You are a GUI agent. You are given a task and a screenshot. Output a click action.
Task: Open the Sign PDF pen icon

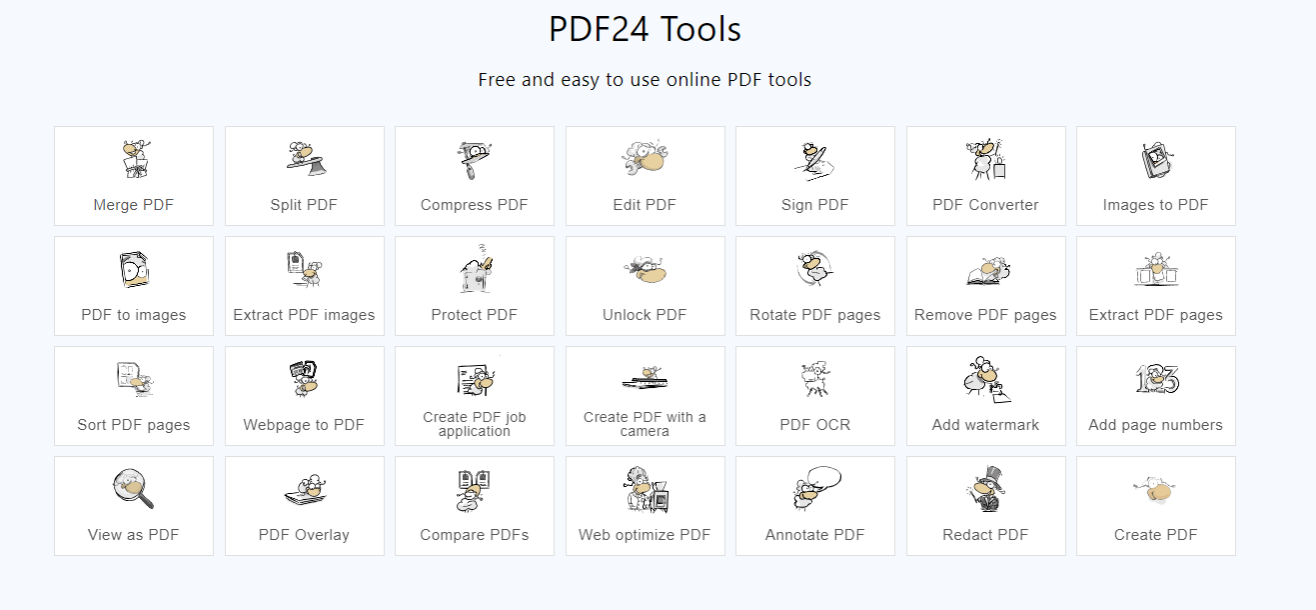[815, 160]
